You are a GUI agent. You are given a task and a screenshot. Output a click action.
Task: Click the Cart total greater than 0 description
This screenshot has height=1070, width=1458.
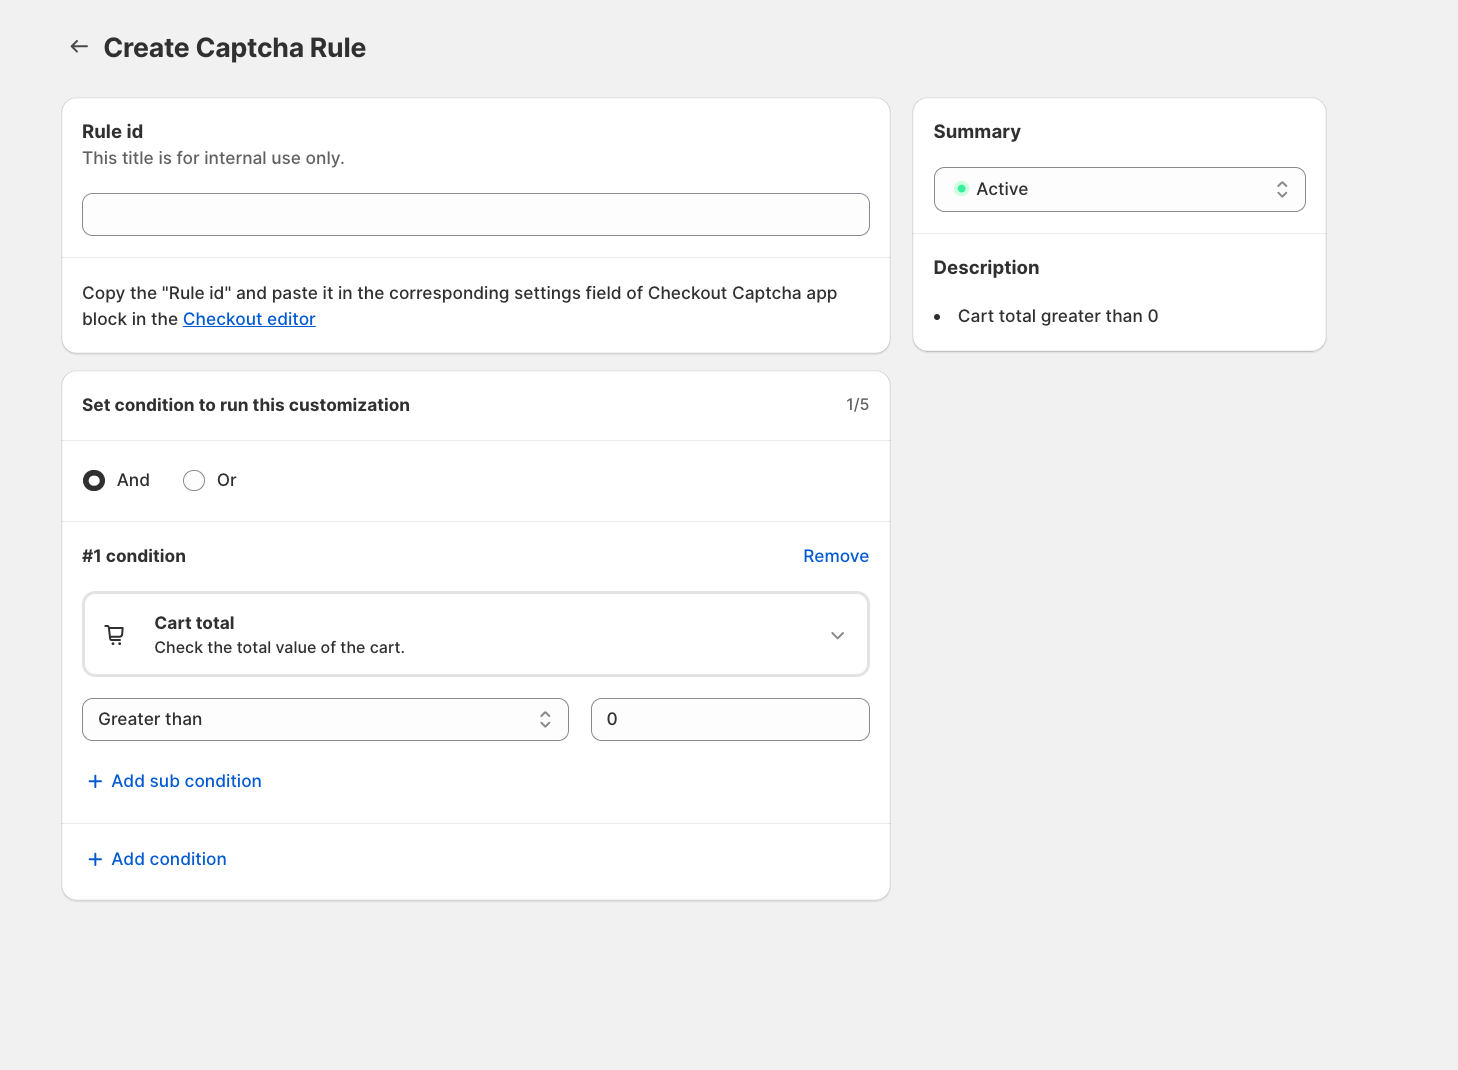click(x=1057, y=316)
